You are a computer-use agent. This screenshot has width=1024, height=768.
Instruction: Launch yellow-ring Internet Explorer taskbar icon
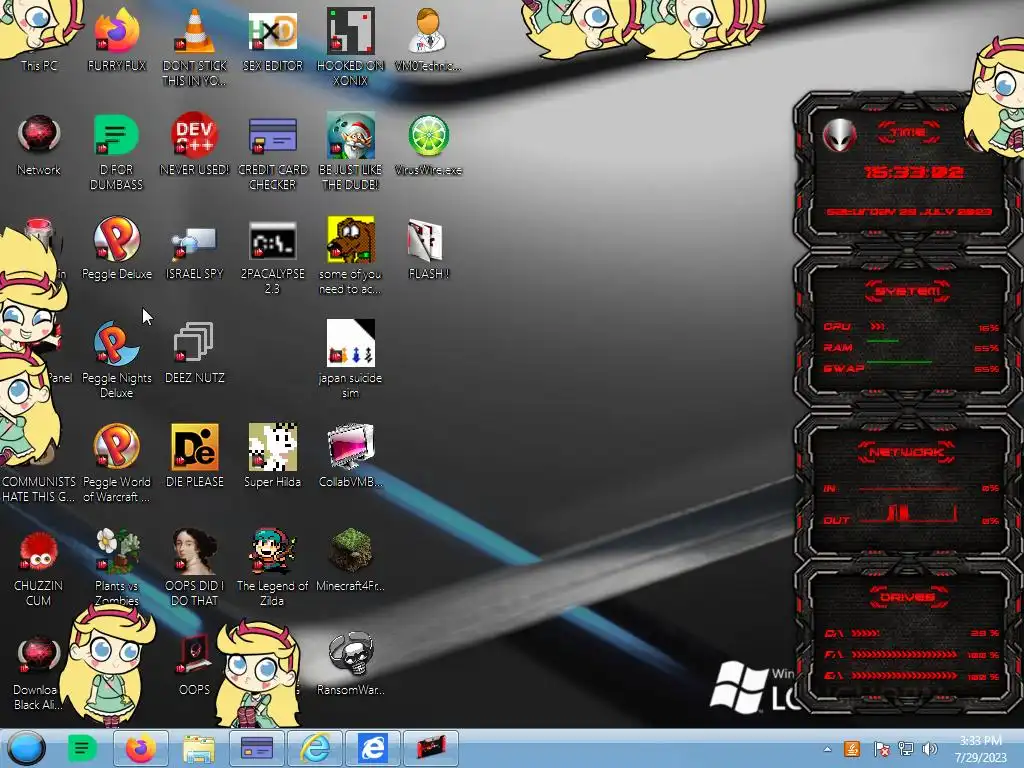click(x=315, y=748)
